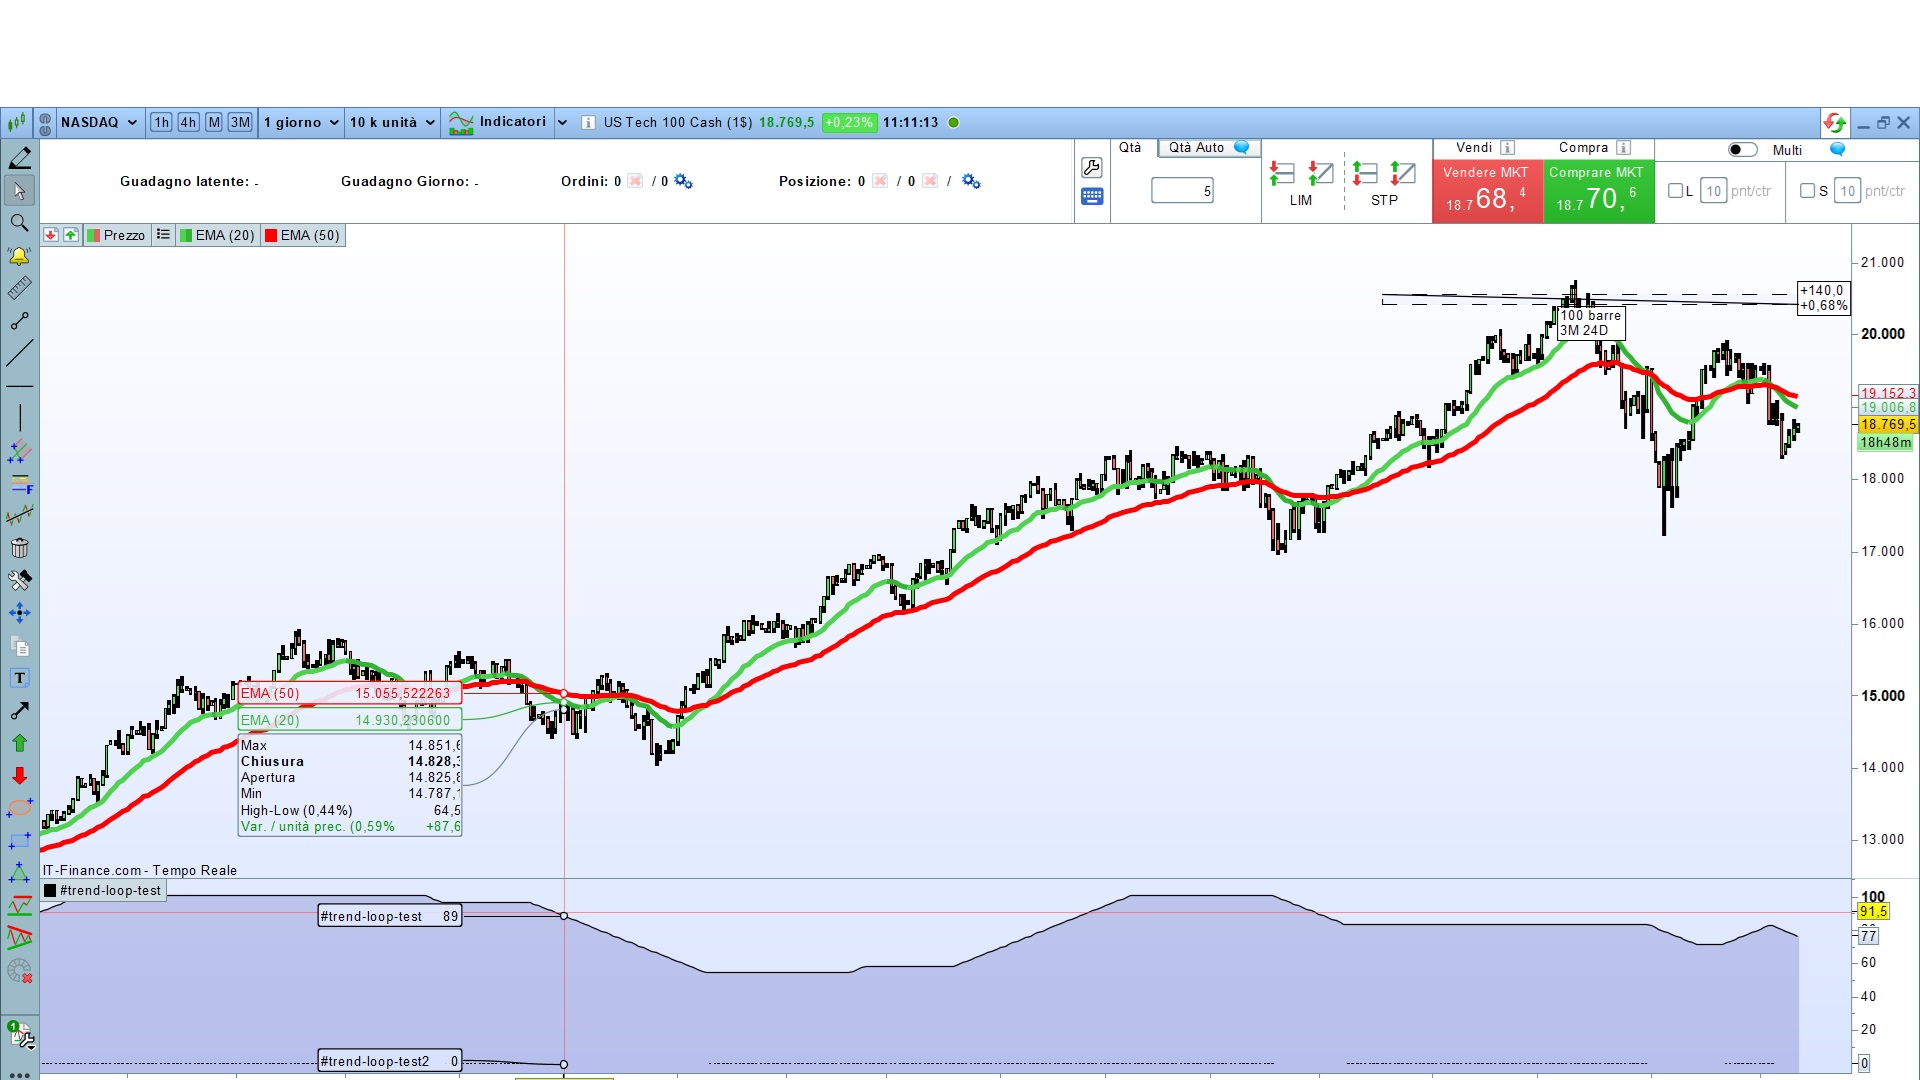Click the keyboard shortcut icon
1920x1080 pixels.
tap(1092, 197)
